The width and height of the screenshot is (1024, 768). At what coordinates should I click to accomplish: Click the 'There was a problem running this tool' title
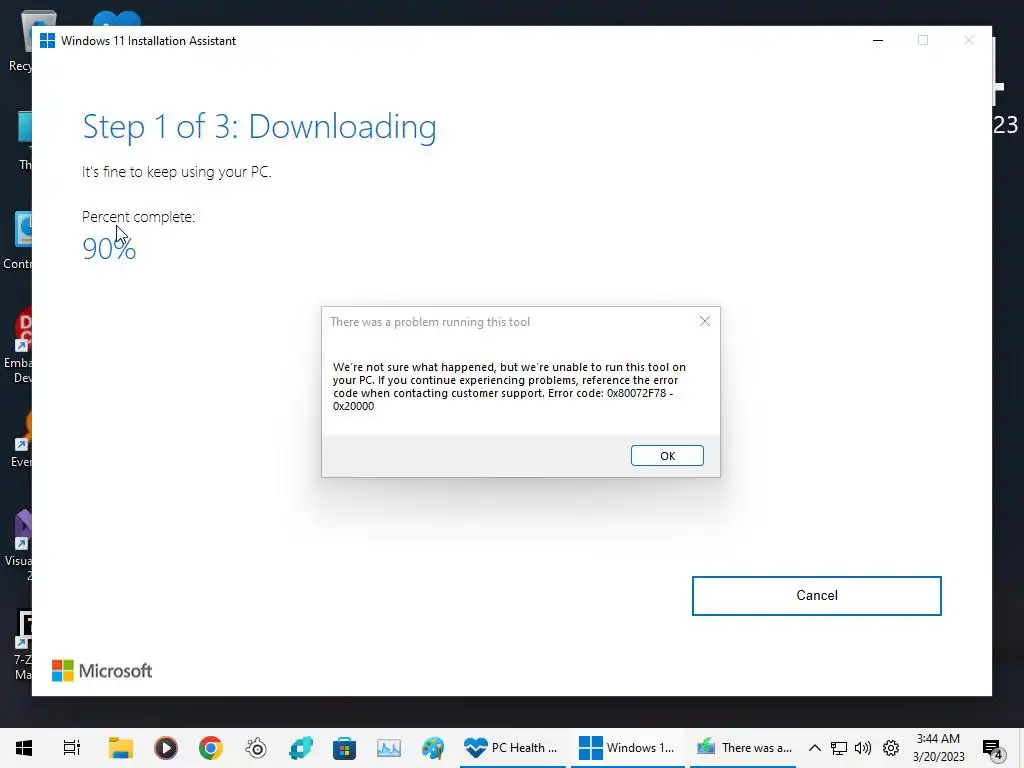pyautogui.click(x=430, y=322)
